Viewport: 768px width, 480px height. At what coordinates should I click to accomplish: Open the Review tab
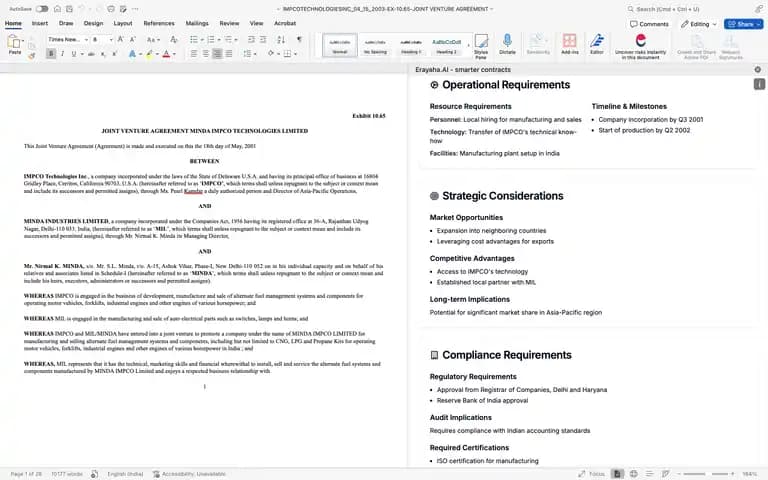coord(229,23)
